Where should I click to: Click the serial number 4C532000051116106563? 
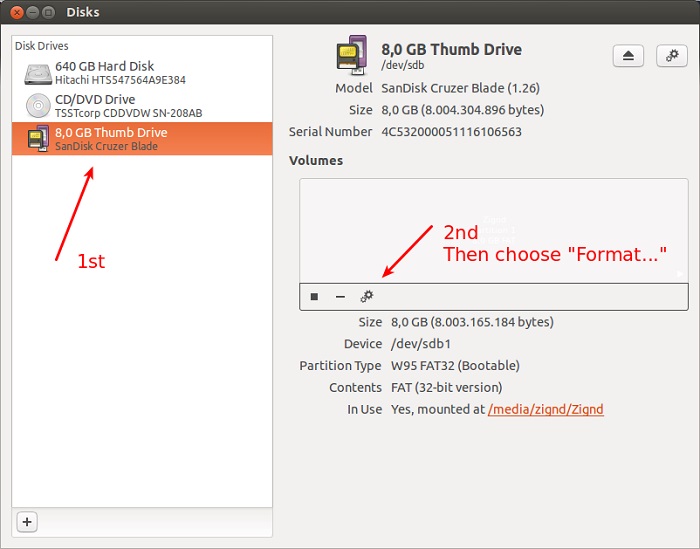click(451, 132)
